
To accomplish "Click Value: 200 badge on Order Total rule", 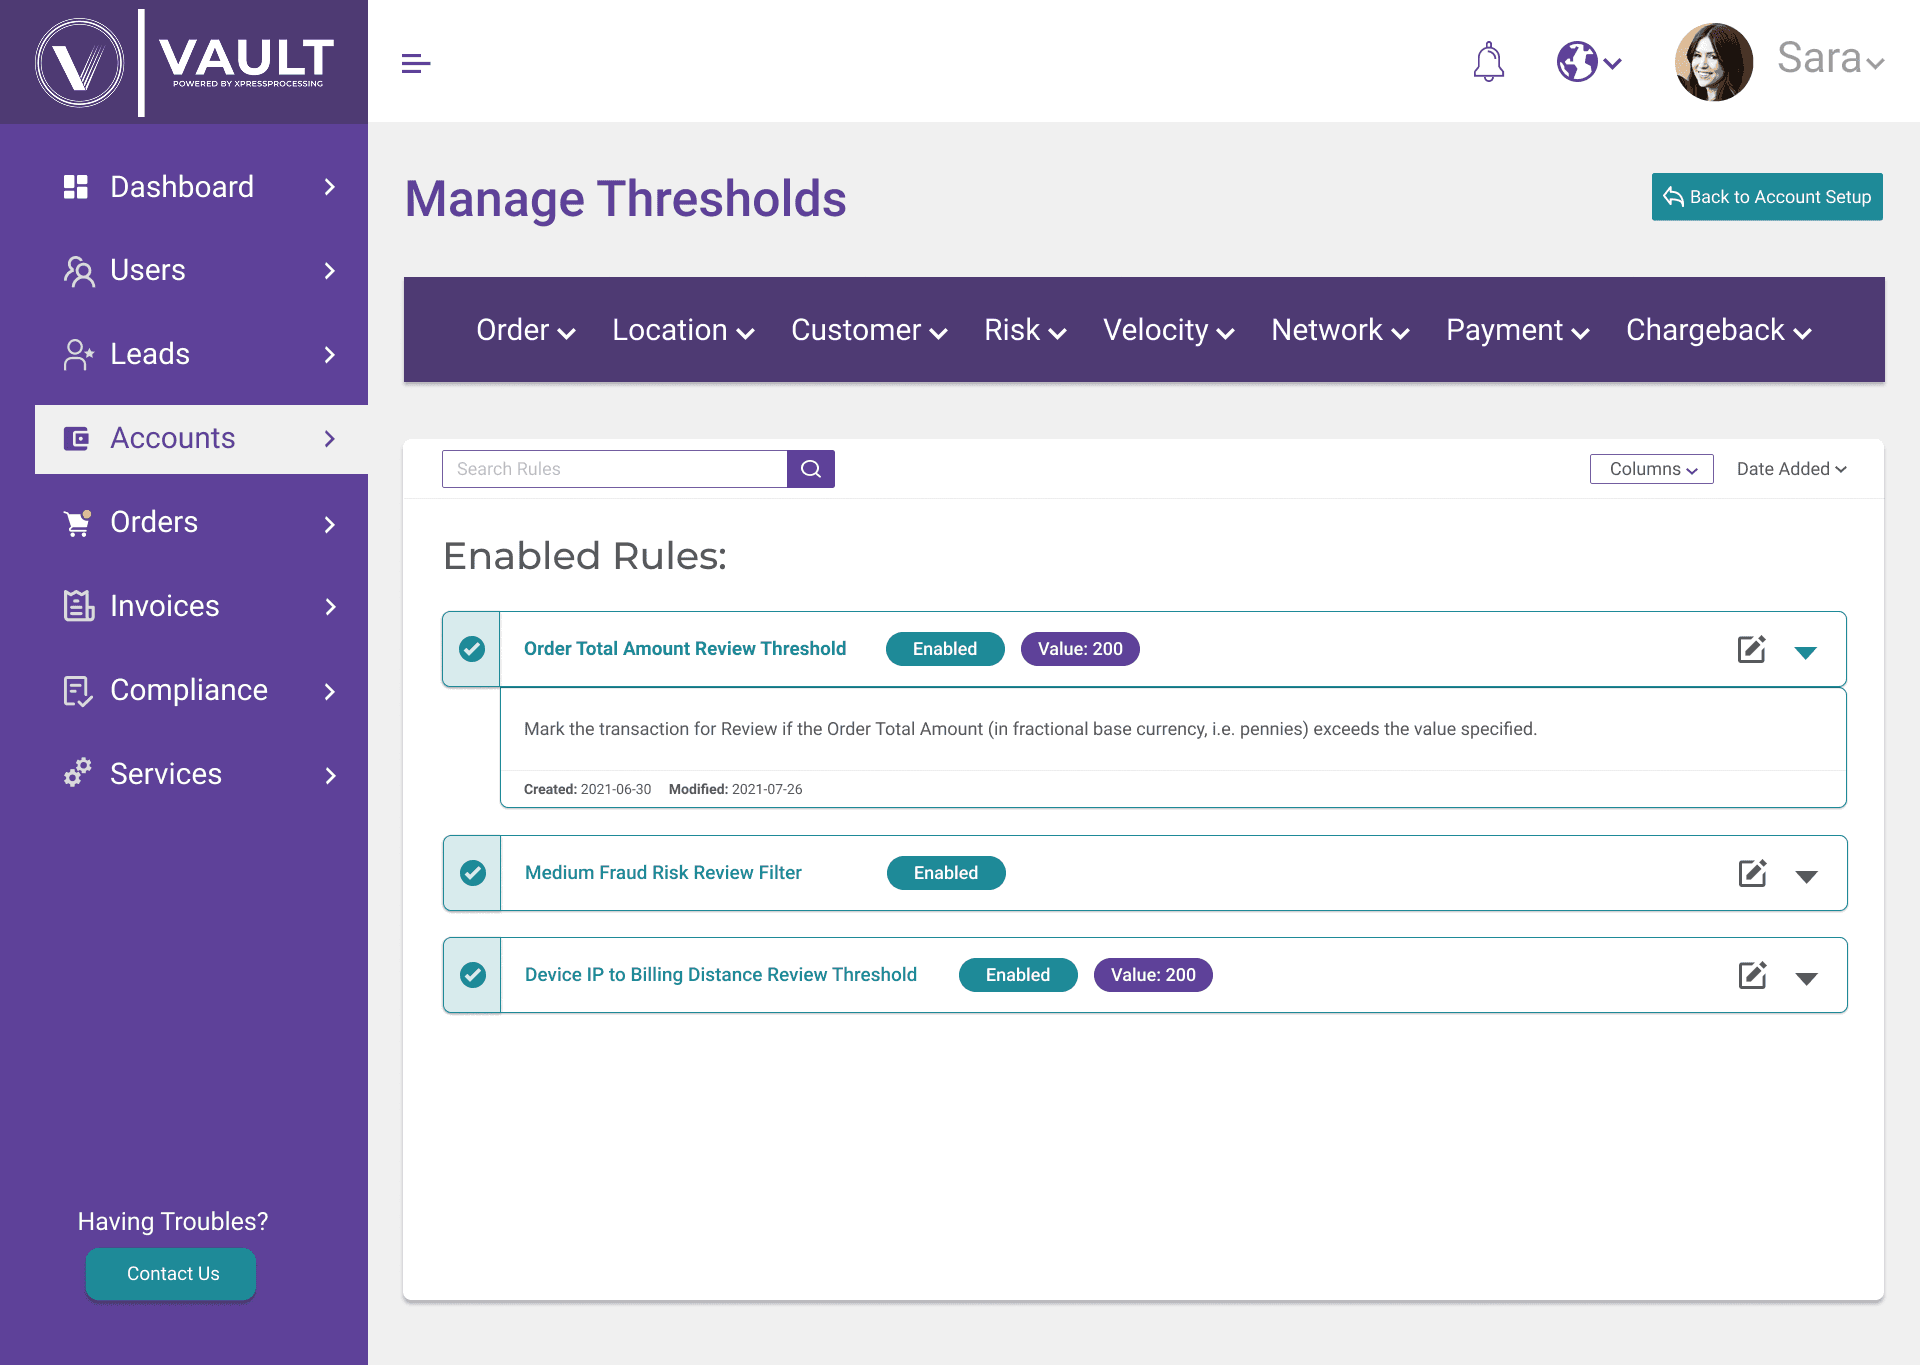I will [1080, 649].
